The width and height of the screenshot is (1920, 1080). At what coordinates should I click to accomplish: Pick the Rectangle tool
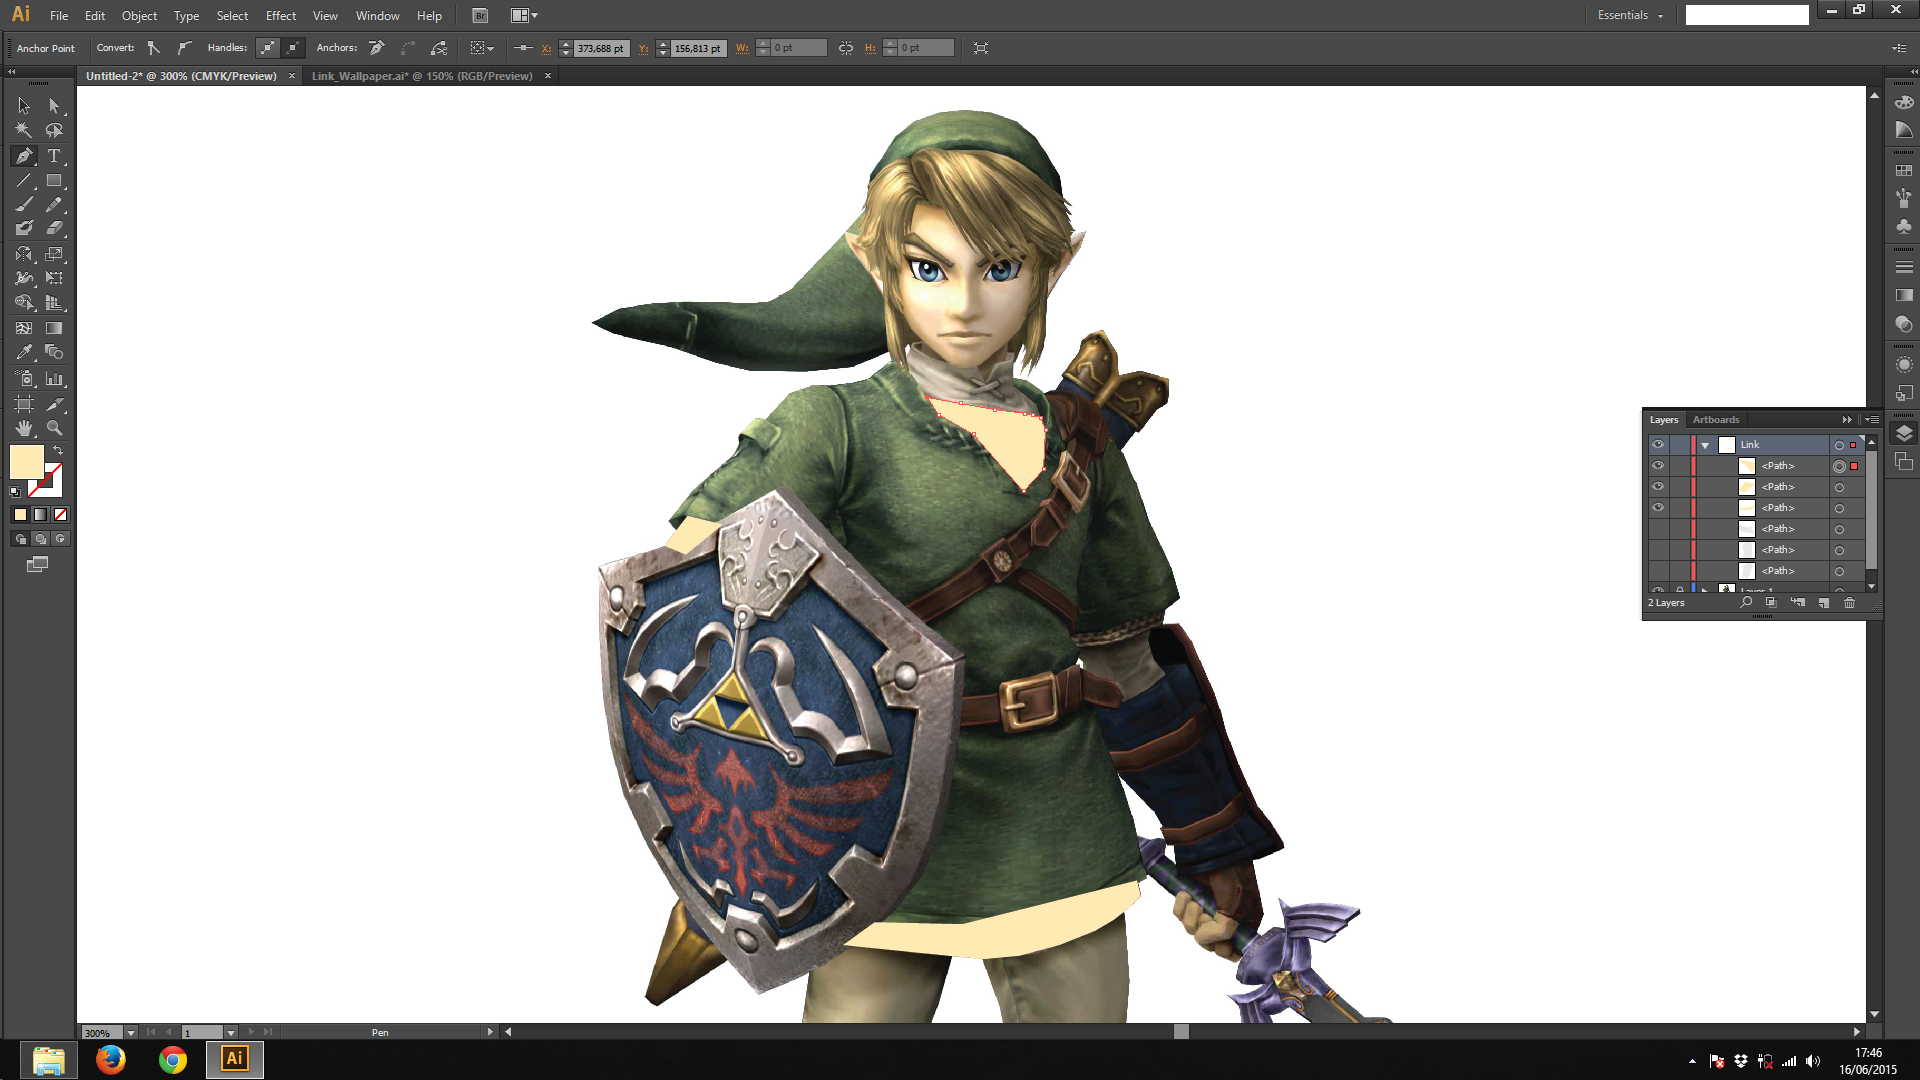[54, 181]
